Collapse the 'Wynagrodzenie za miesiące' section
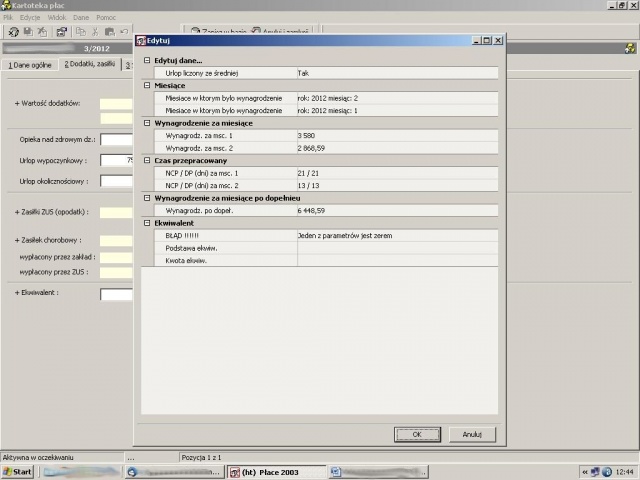This screenshot has width=640, height=480. click(x=147, y=123)
